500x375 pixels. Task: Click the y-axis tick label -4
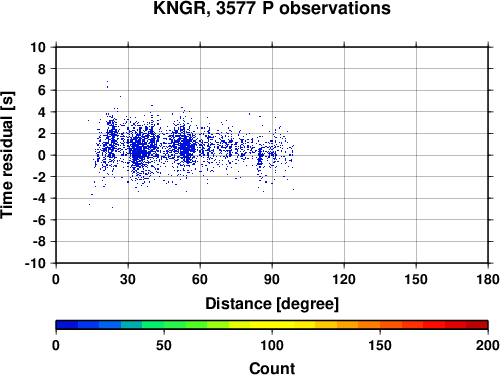tap(39, 198)
